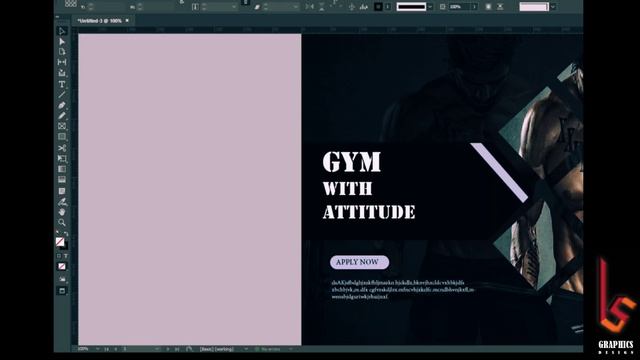The image size is (640, 360).
Task: Click the APPLY NOW button on canvas
Action: tap(359, 262)
